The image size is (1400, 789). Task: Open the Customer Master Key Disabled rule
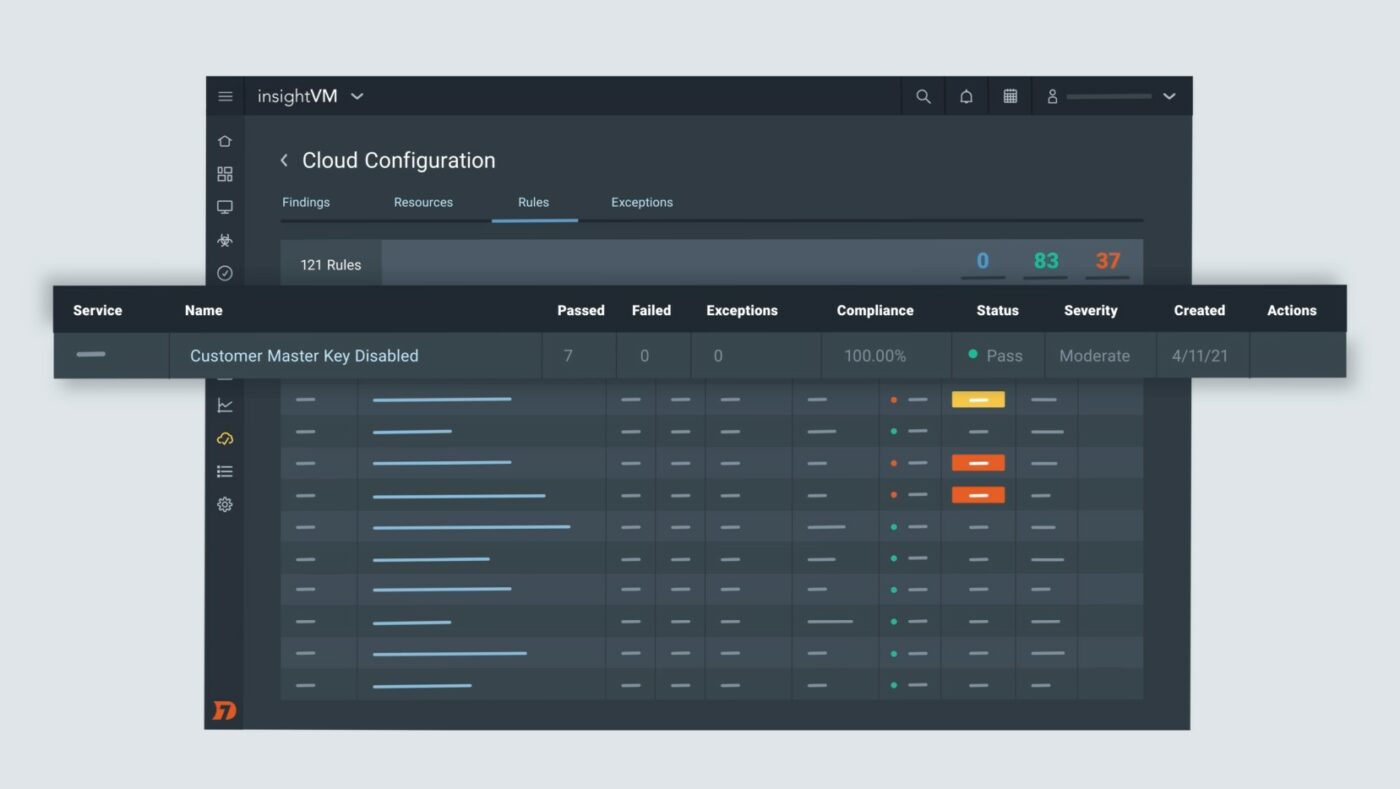[304, 356]
